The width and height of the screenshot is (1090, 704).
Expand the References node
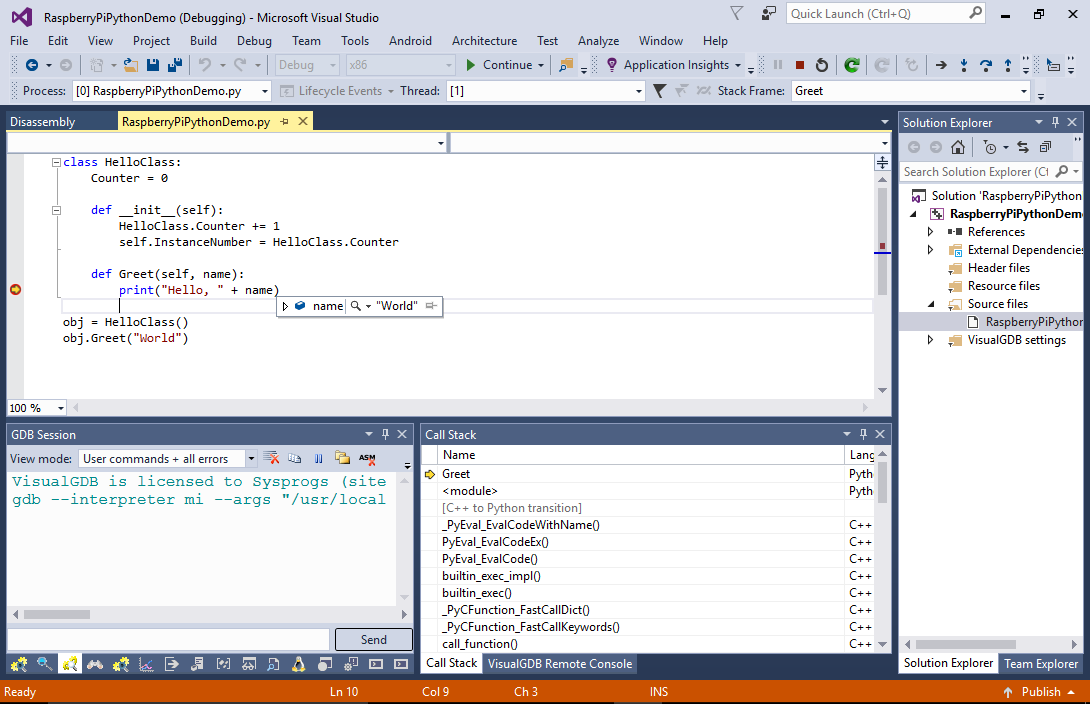930,231
